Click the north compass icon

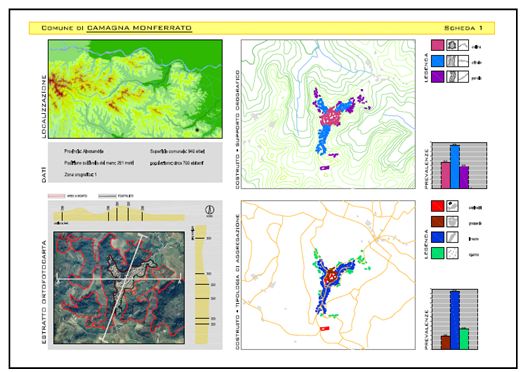210,210
